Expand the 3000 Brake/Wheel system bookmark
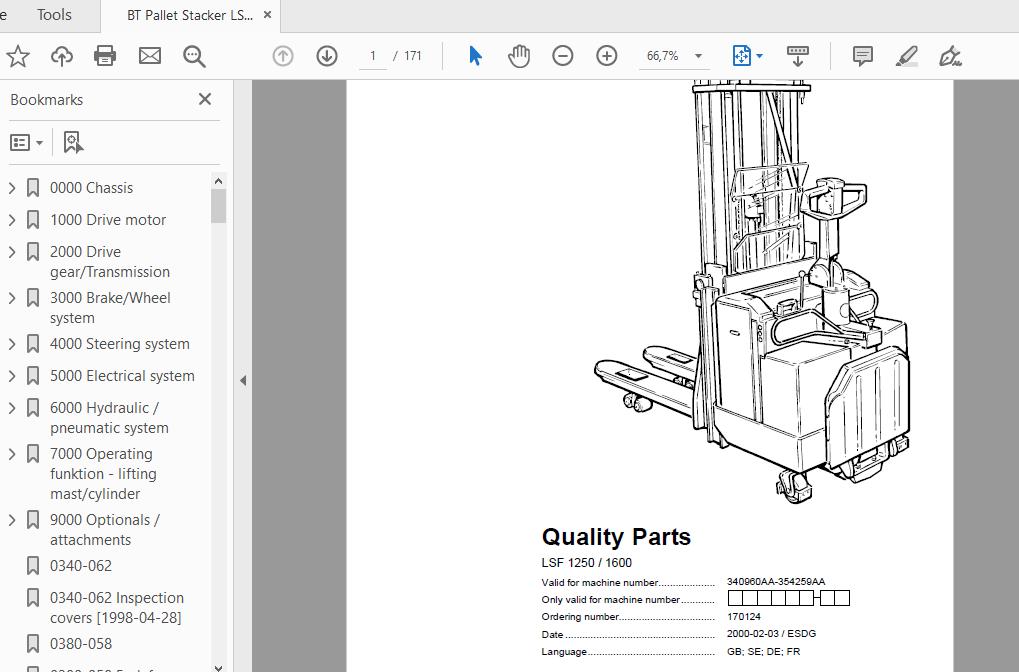The height and width of the screenshot is (672, 1019). [12, 298]
